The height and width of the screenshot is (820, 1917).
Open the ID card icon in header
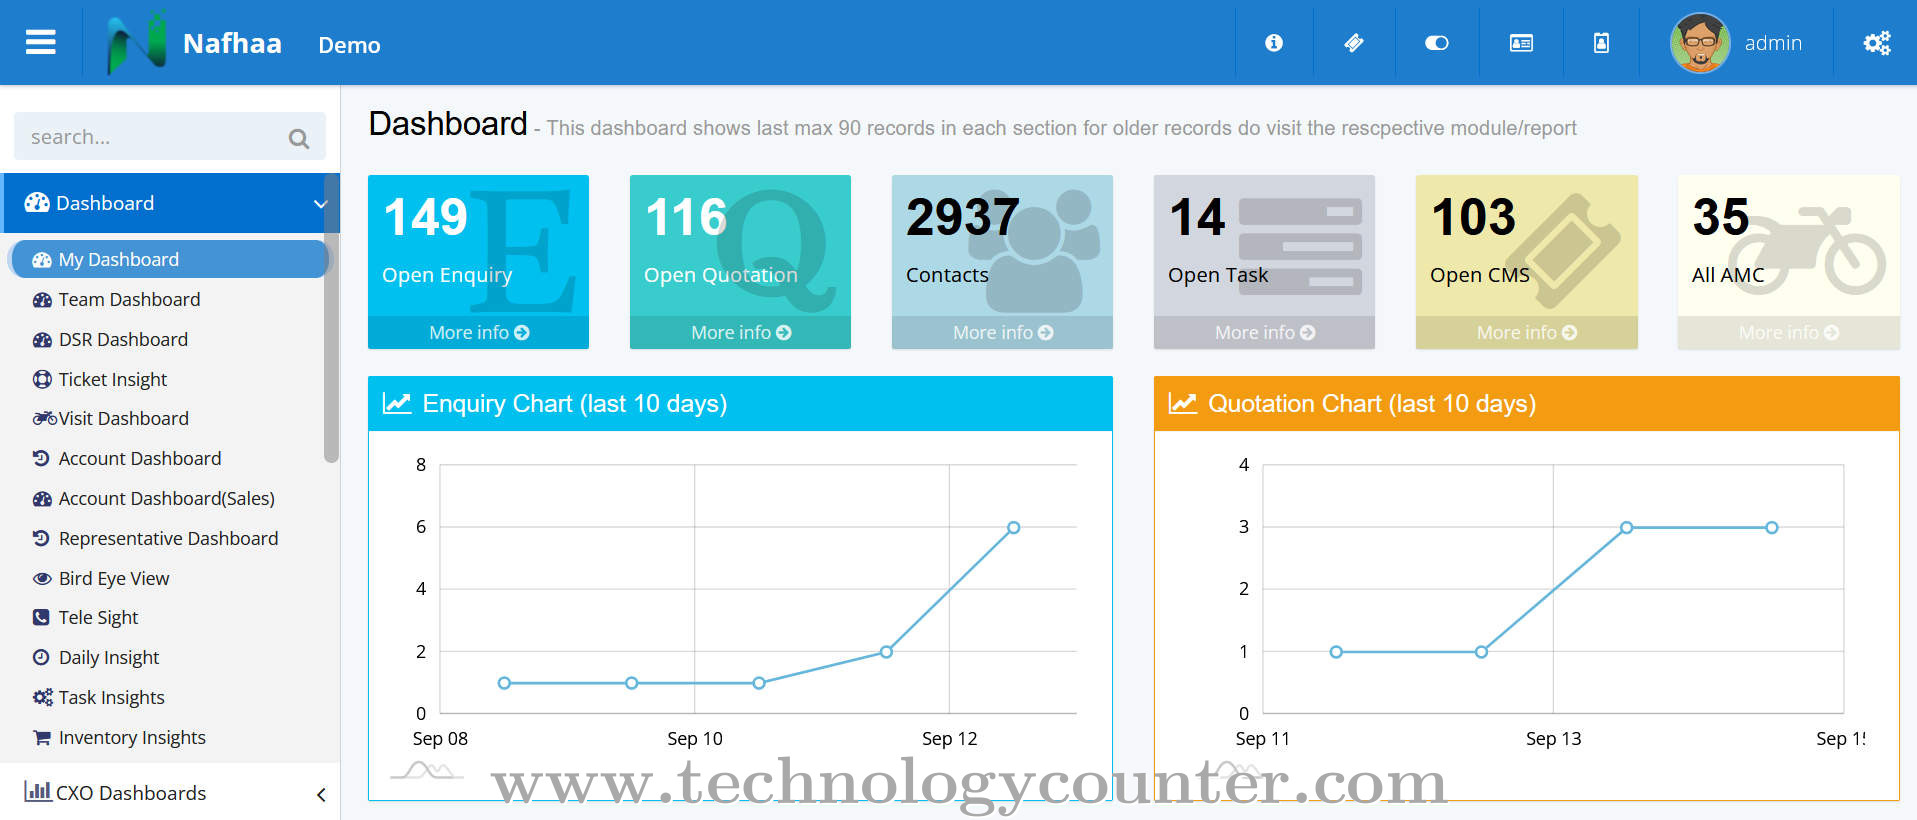pos(1521,43)
